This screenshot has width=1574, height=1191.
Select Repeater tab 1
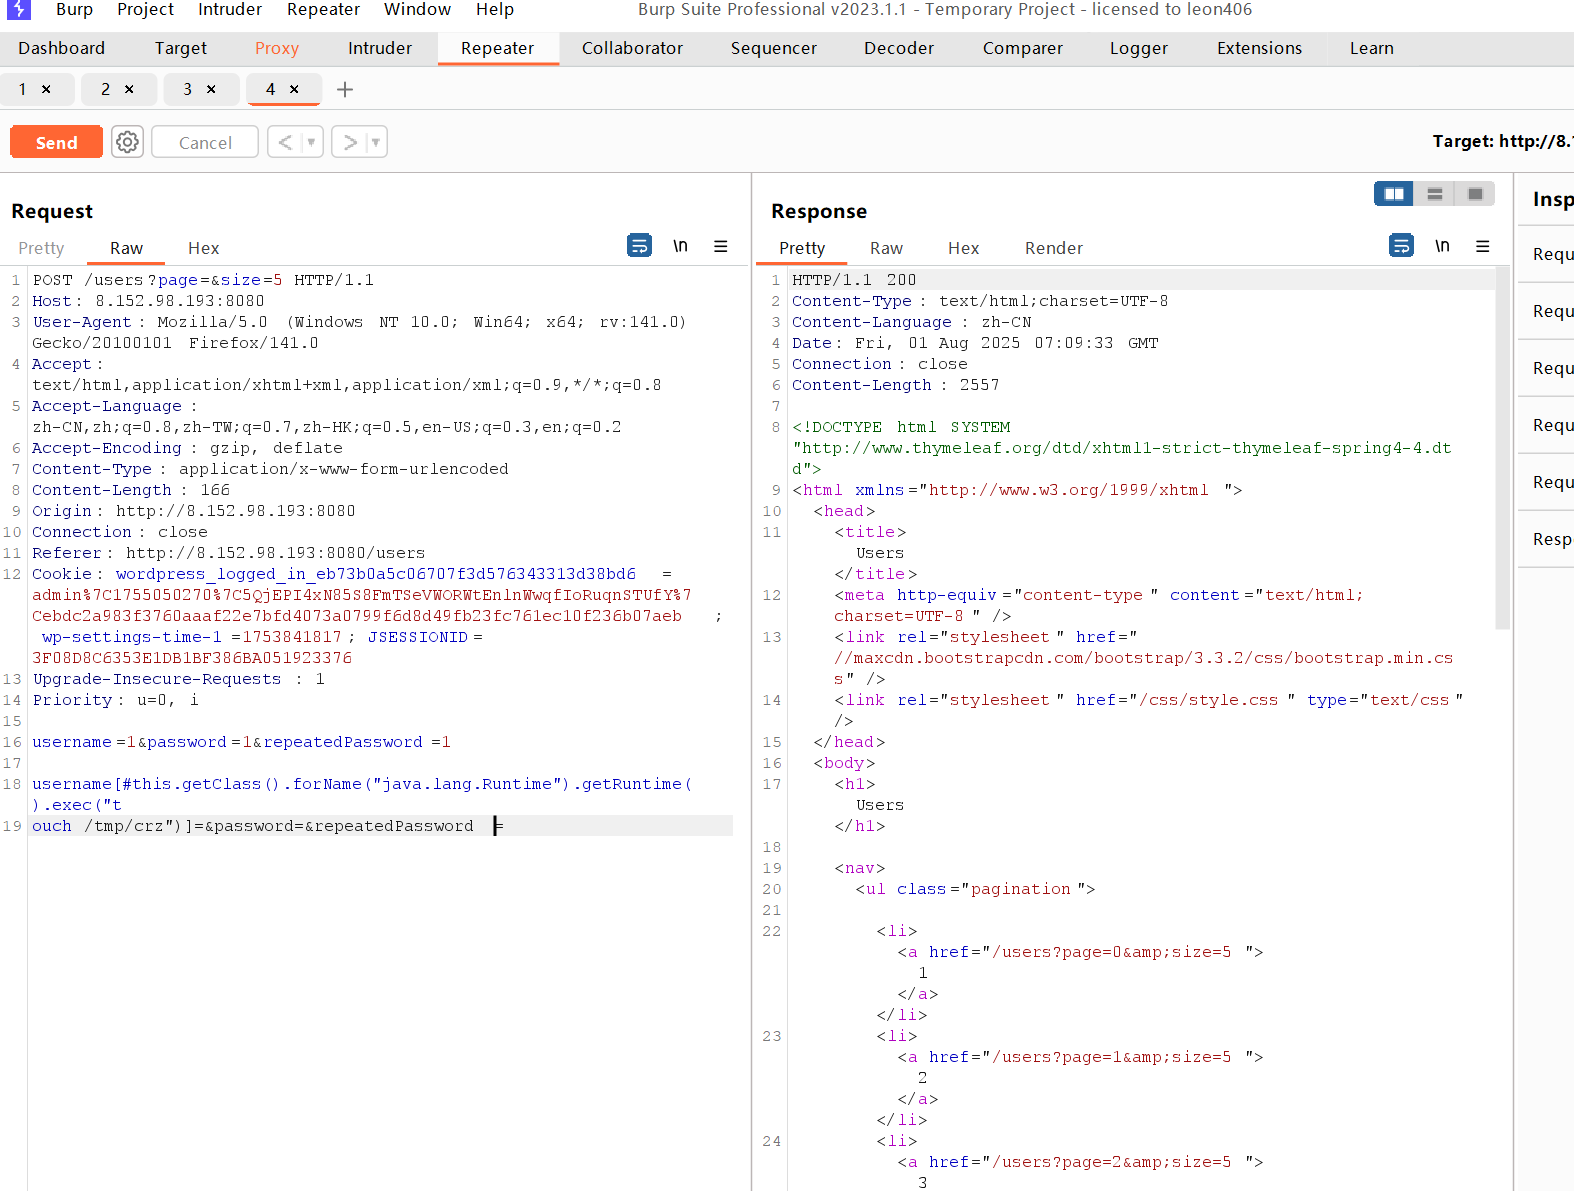point(22,89)
